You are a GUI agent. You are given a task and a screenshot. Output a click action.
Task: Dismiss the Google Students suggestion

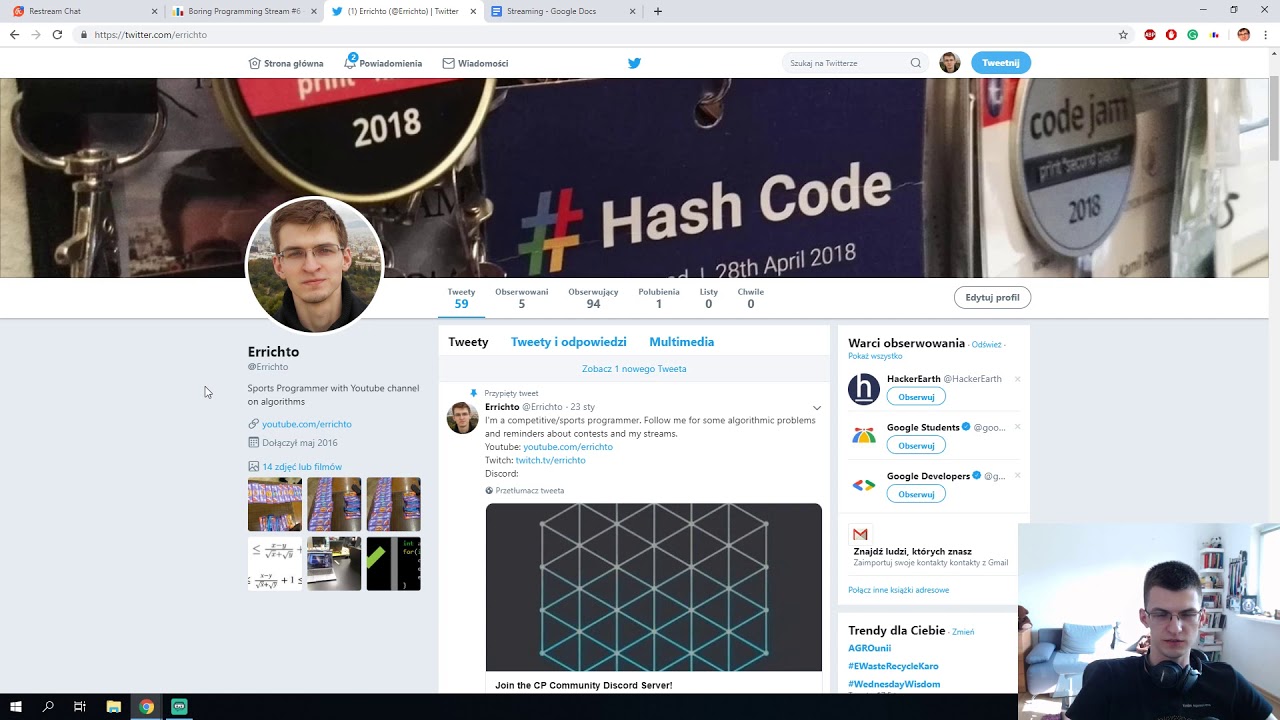(1017, 427)
